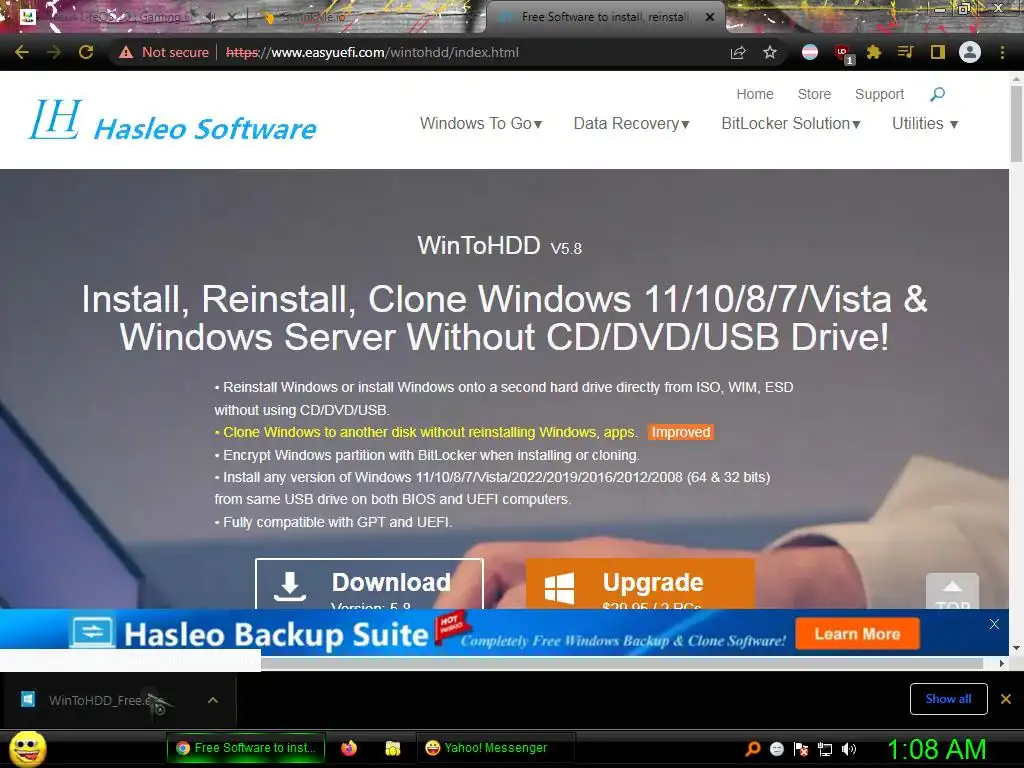The width and height of the screenshot is (1024, 768).
Task: Expand the Utilities menu
Action: [925, 123]
